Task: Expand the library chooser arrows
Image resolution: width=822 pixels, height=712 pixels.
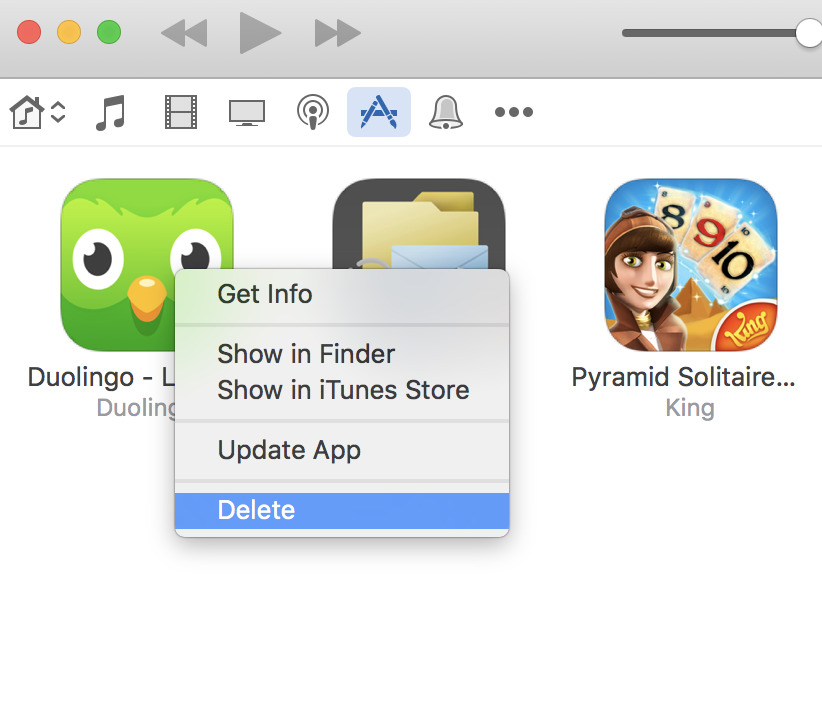Action: point(58,112)
